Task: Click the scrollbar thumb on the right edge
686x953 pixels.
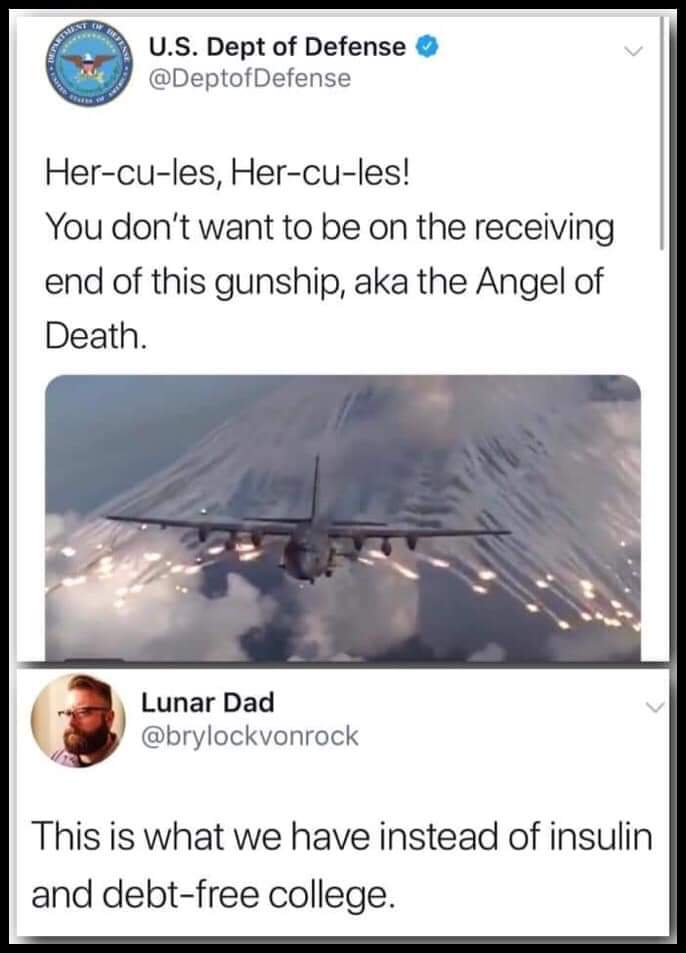Action: coord(663,134)
